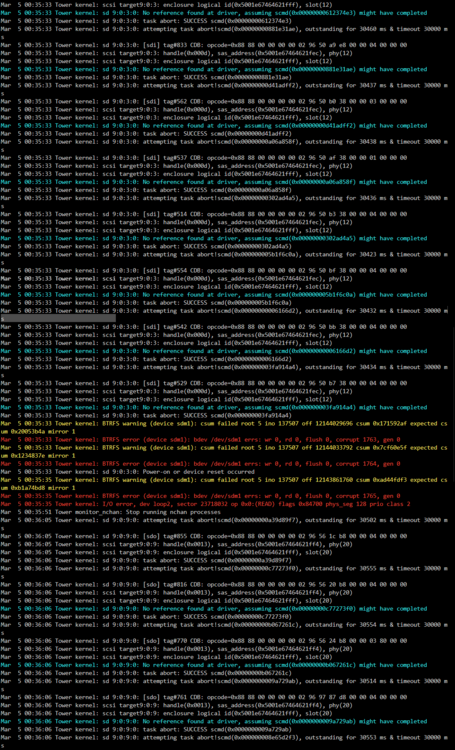Click the BTRFS warning line with offset 12143861760
The image size is (455, 750).
coord(224,484)
